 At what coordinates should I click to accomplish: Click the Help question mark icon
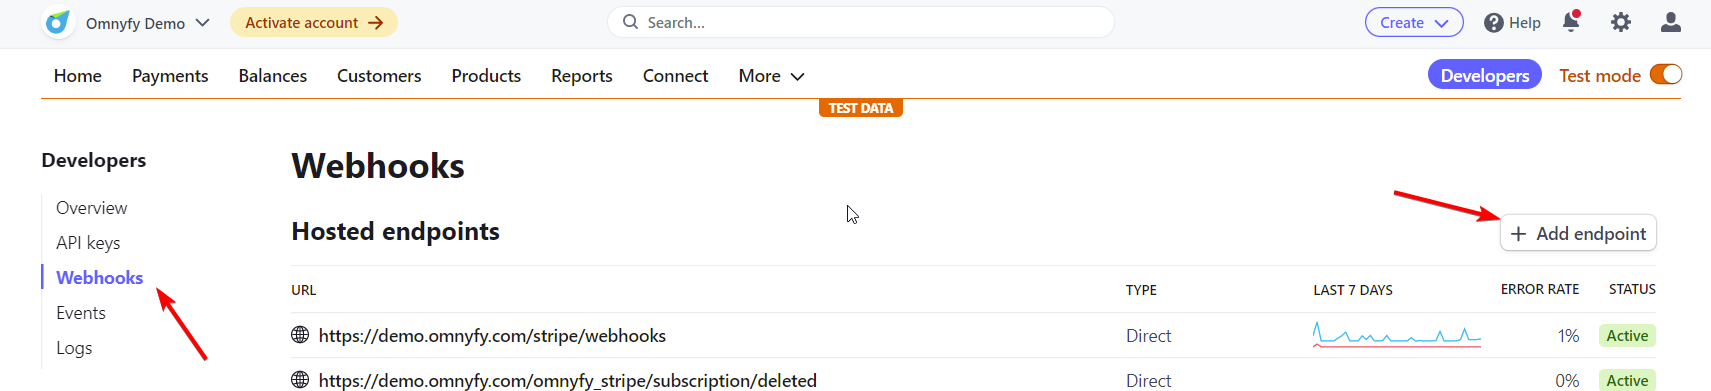pos(1493,23)
